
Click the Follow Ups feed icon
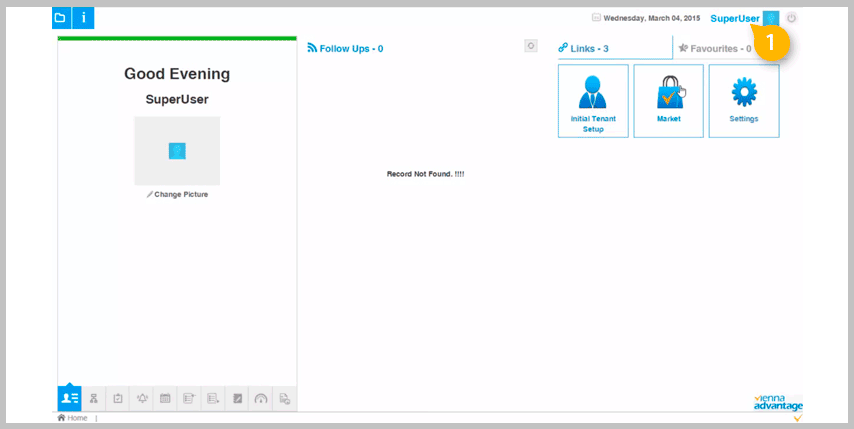click(x=312, y=48)
